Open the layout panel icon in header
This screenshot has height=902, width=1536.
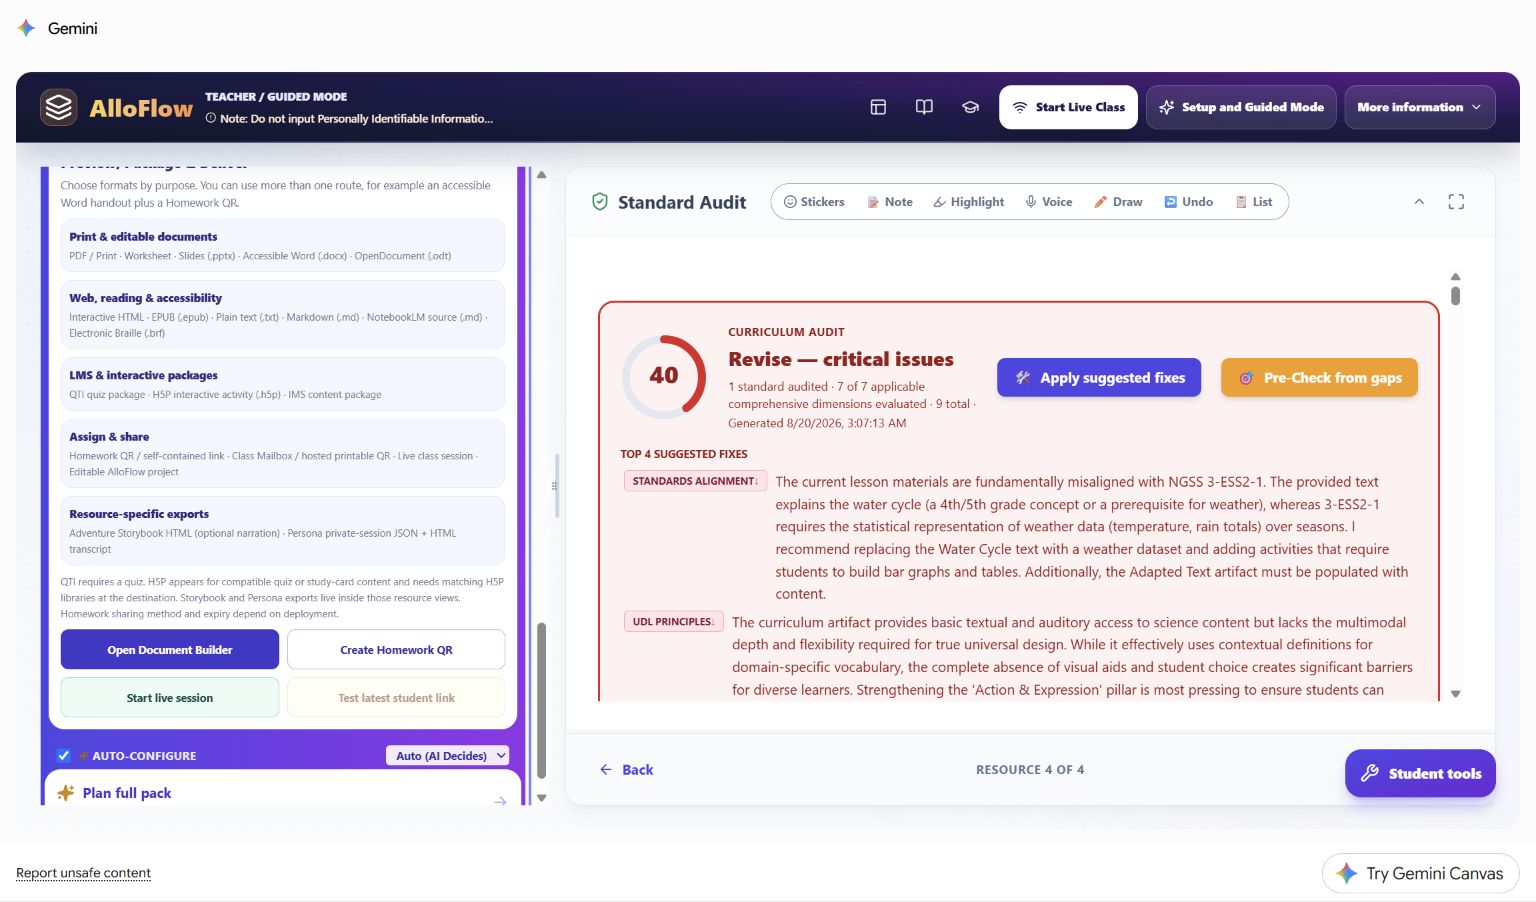[878, 107]
